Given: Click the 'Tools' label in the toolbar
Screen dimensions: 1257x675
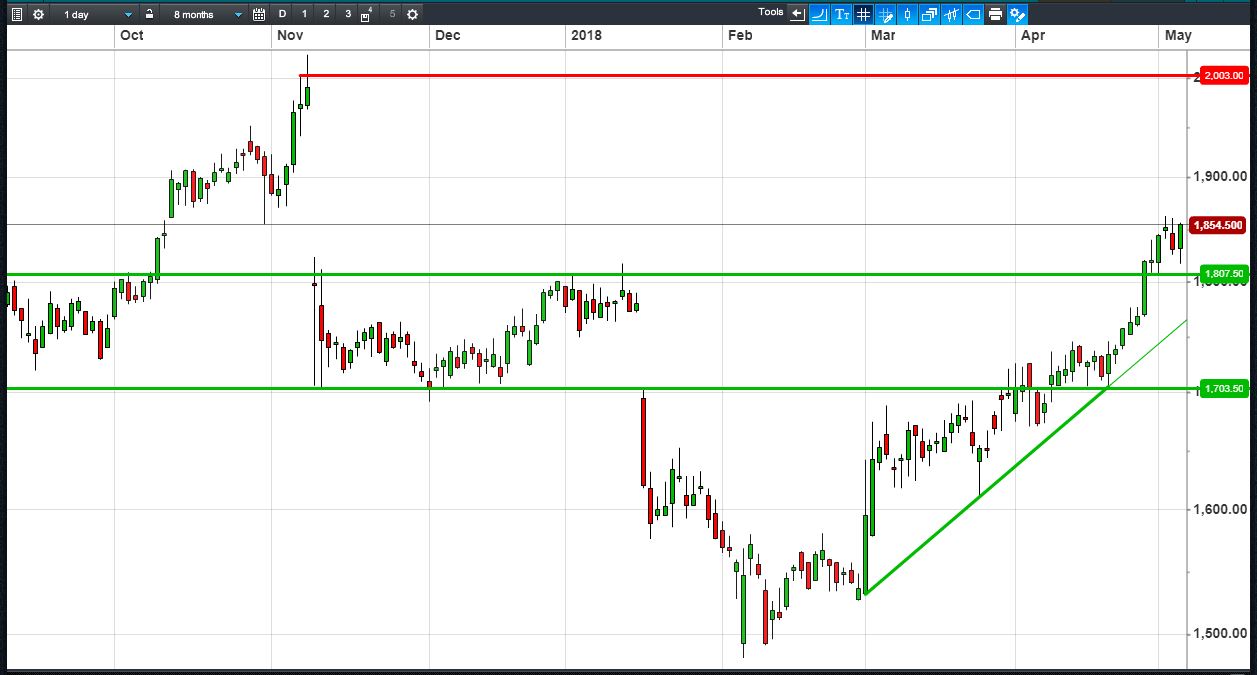Looking at the screenshot, I should coord(771,12).
